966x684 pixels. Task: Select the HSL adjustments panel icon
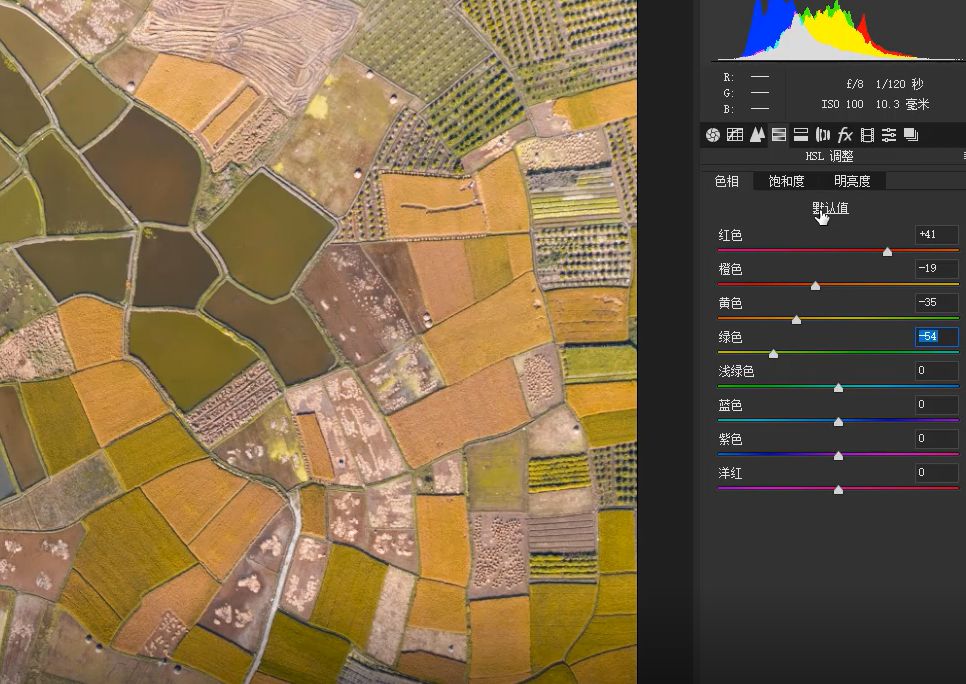click(x=779, y=135)
